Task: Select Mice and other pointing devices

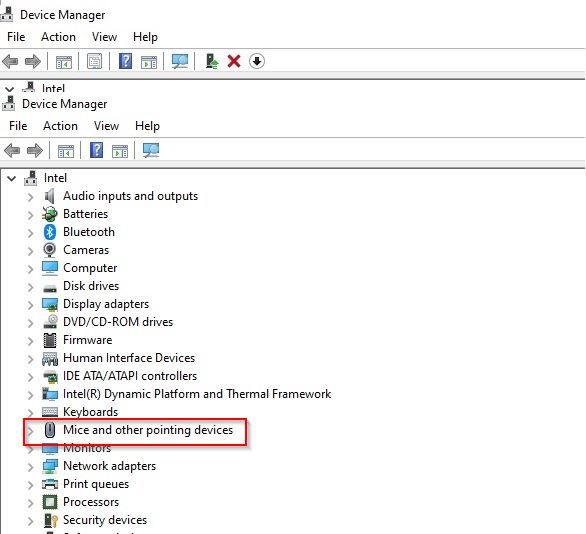Action: pos(148,430)
